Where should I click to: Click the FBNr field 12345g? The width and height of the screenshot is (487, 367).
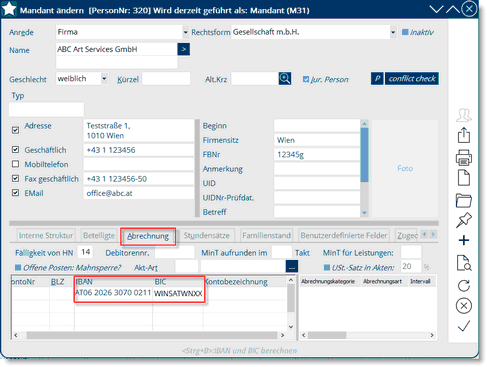coord(317,154)
